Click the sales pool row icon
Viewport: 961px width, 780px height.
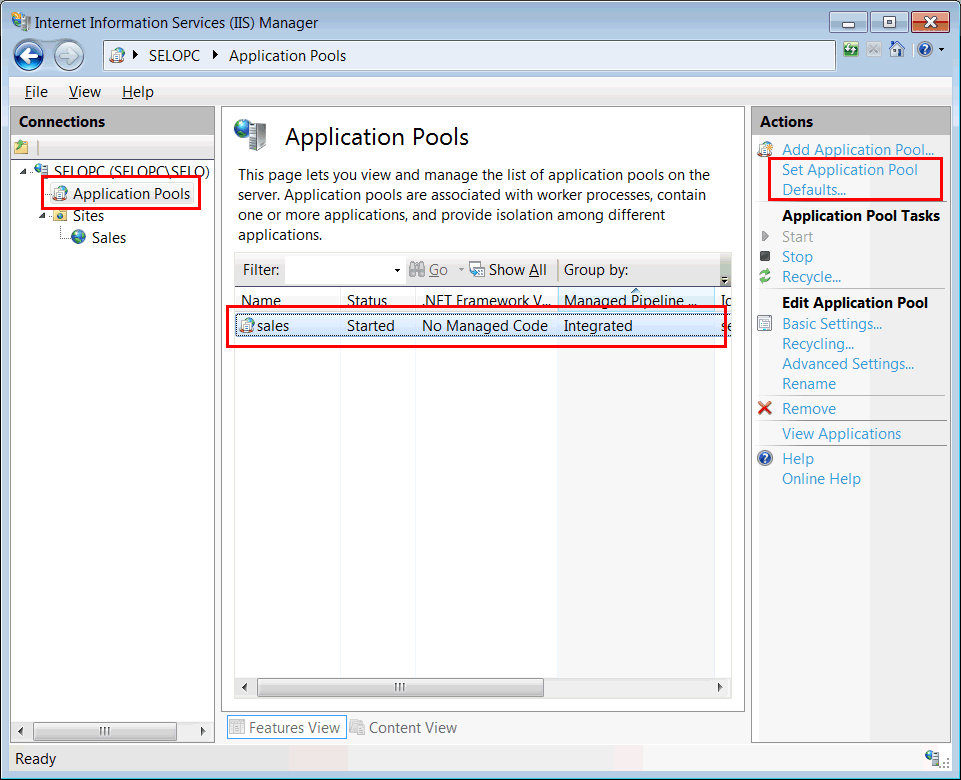pos(247,325)
